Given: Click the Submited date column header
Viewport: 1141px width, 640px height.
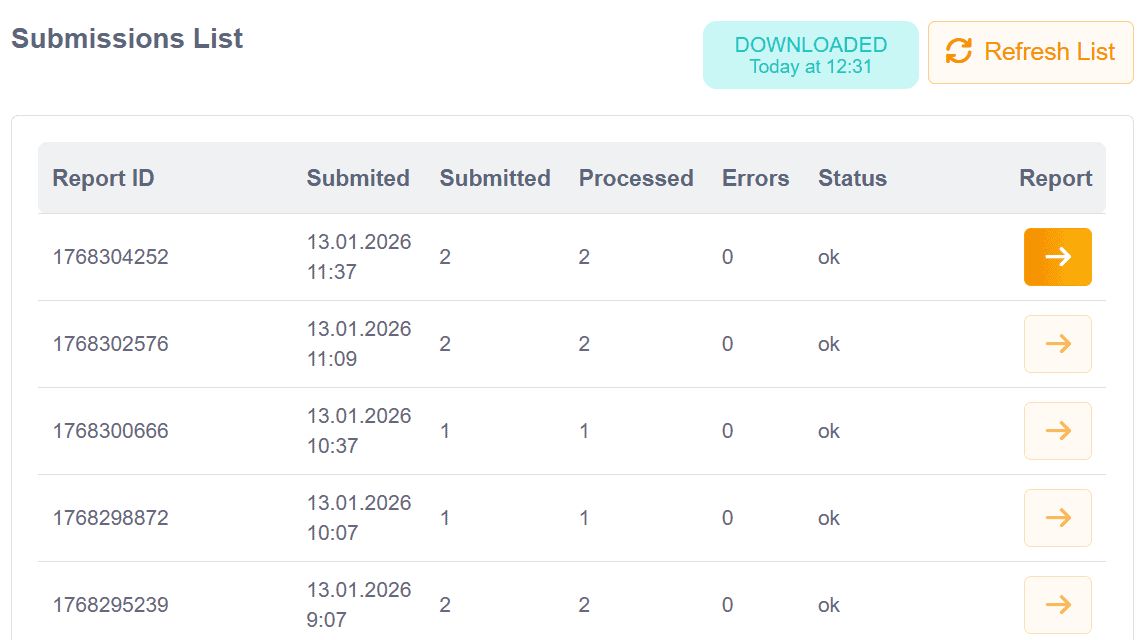Looking at the screenshot, I should tap(358, 178).
